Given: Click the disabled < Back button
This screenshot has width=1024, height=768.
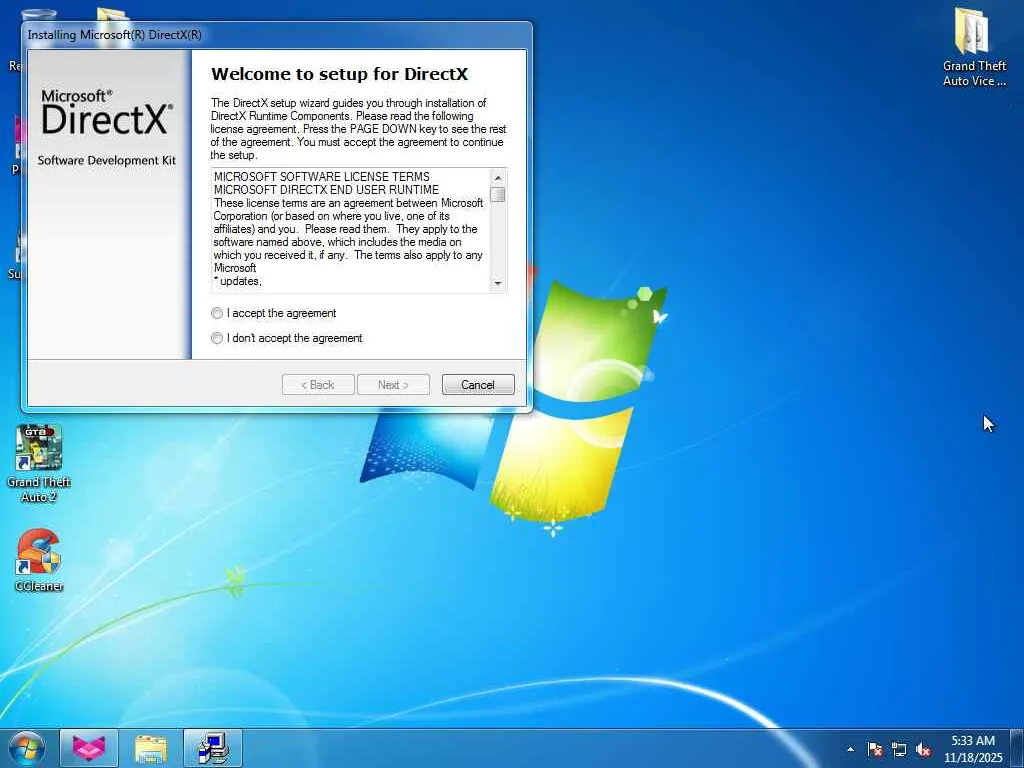Looking at the screenshot, I should [x=318, y=385].
